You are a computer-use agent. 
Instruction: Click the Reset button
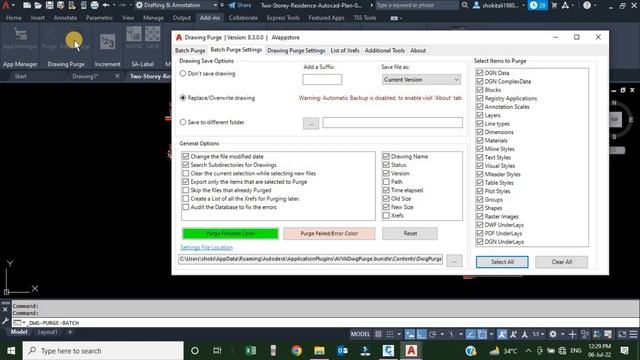click(410, 233)
